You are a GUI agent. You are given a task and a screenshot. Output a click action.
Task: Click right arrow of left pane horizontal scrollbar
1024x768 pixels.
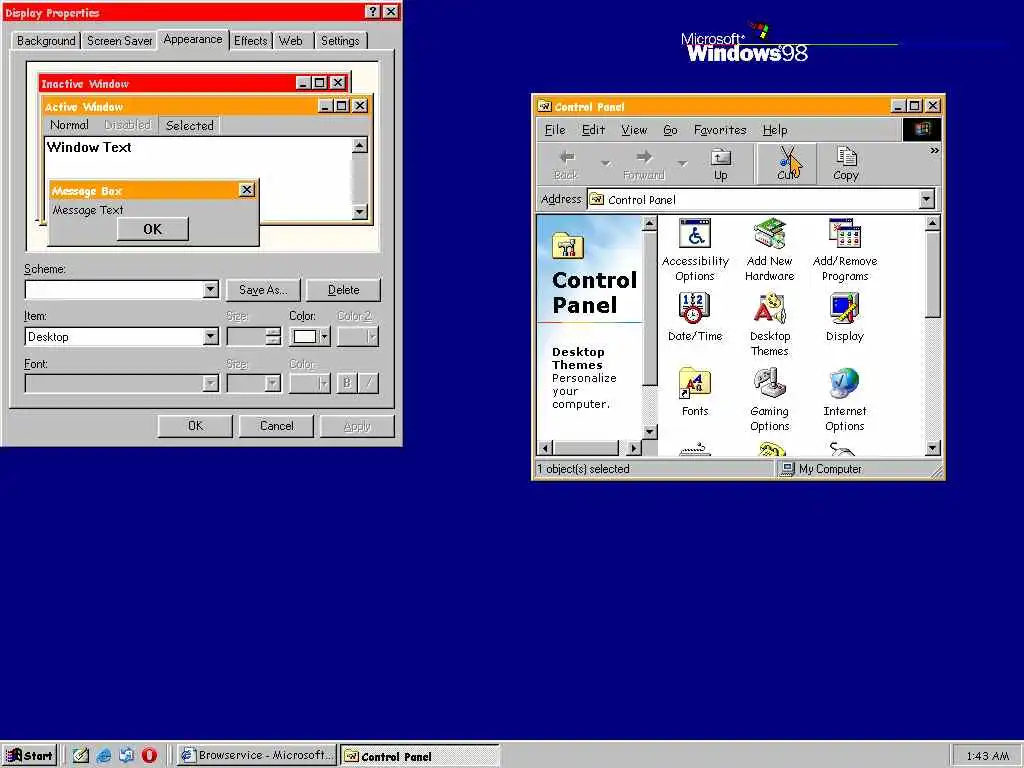(632, 448)
